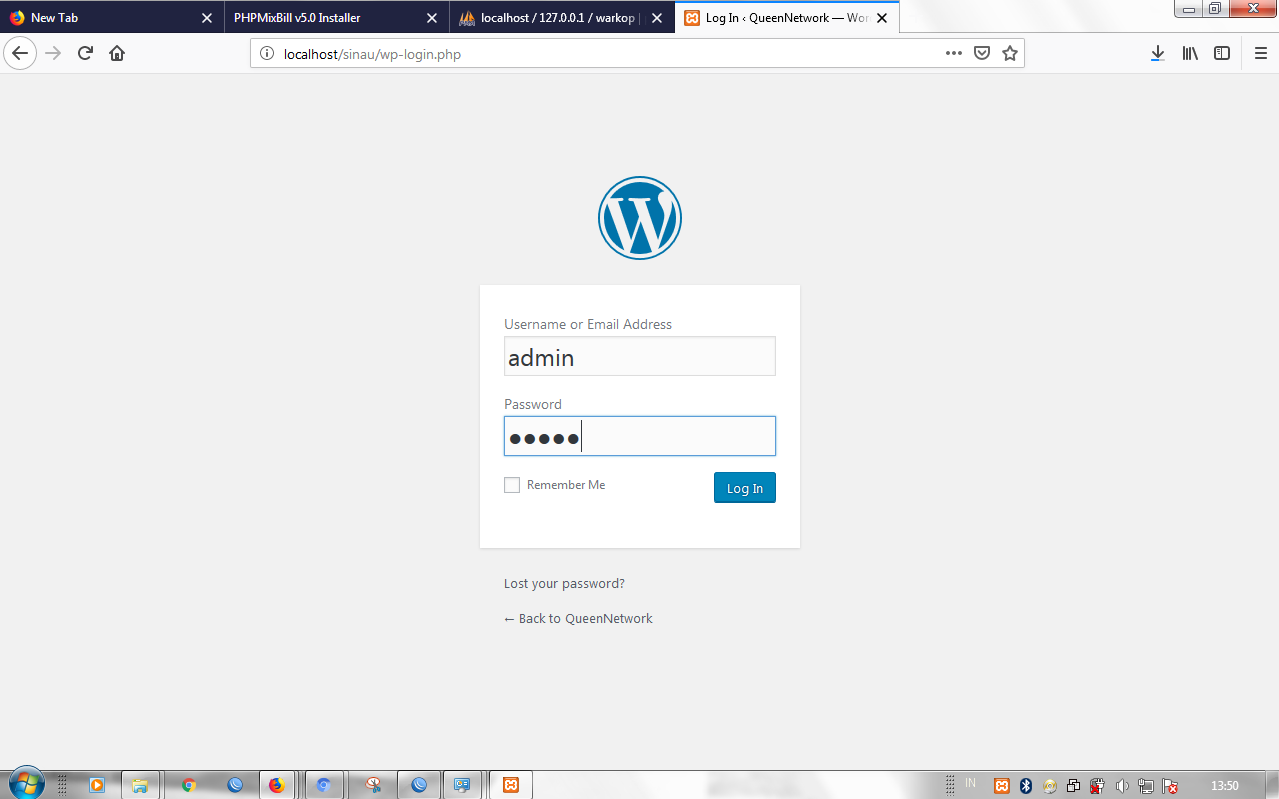
Task: Open the Action Center flag icon
Action: [1170, 786]
